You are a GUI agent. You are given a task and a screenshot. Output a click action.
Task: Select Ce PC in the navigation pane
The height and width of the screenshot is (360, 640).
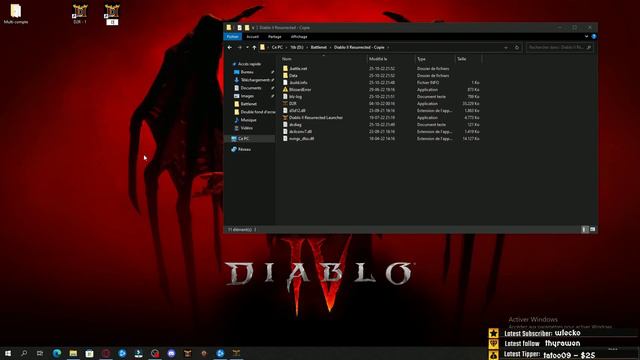pyautogui.click(x=243, y=139)
